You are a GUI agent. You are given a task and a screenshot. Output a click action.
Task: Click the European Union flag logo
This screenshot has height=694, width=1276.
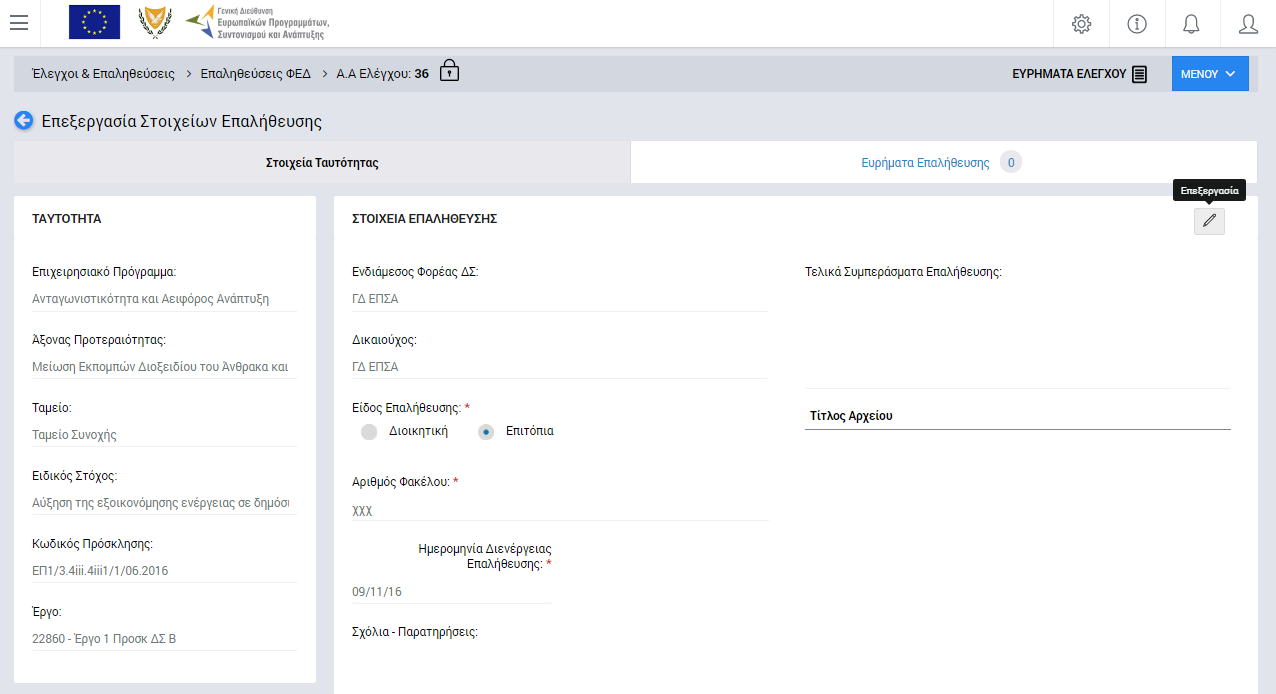[x=94, y=22]
